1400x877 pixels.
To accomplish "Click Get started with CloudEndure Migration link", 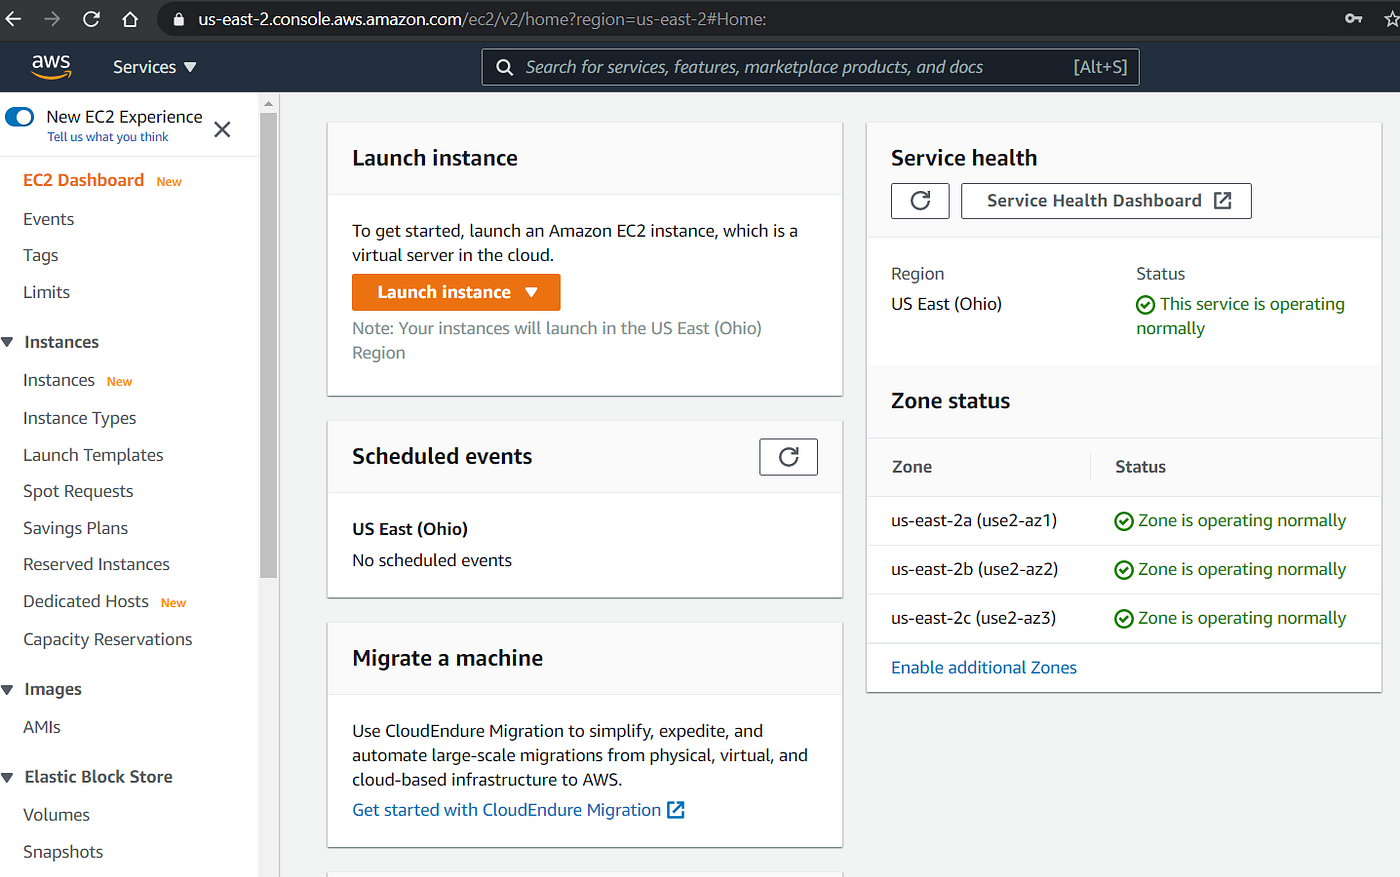I will (x=518, y=810).
